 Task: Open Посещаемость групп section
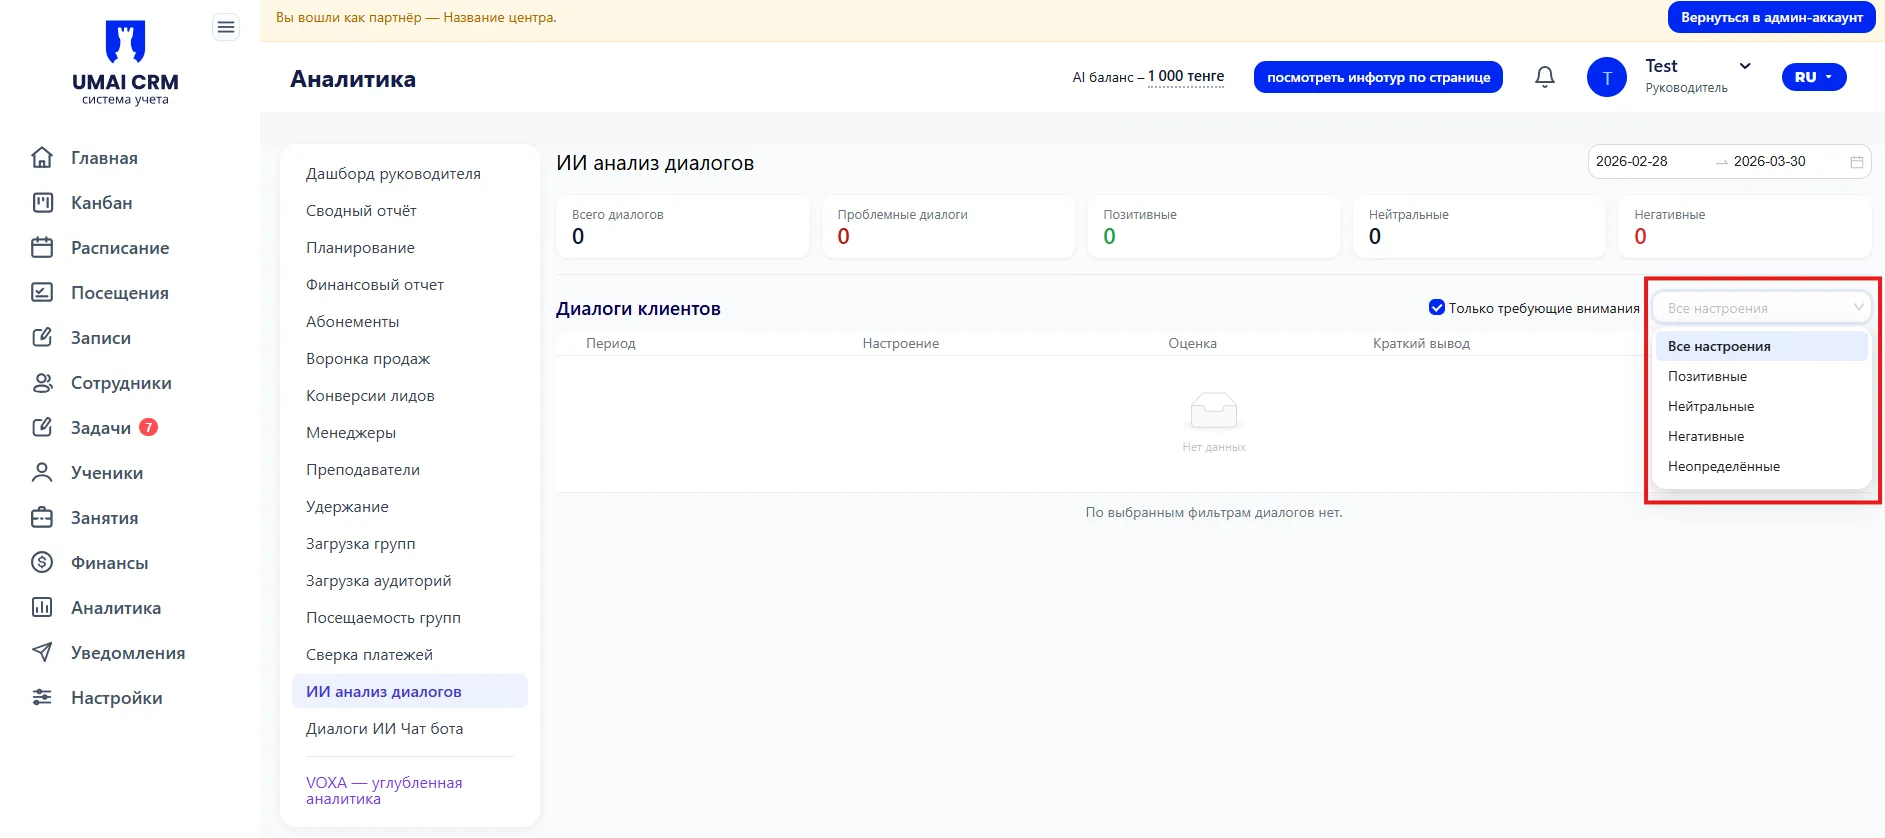click(383, 618)
